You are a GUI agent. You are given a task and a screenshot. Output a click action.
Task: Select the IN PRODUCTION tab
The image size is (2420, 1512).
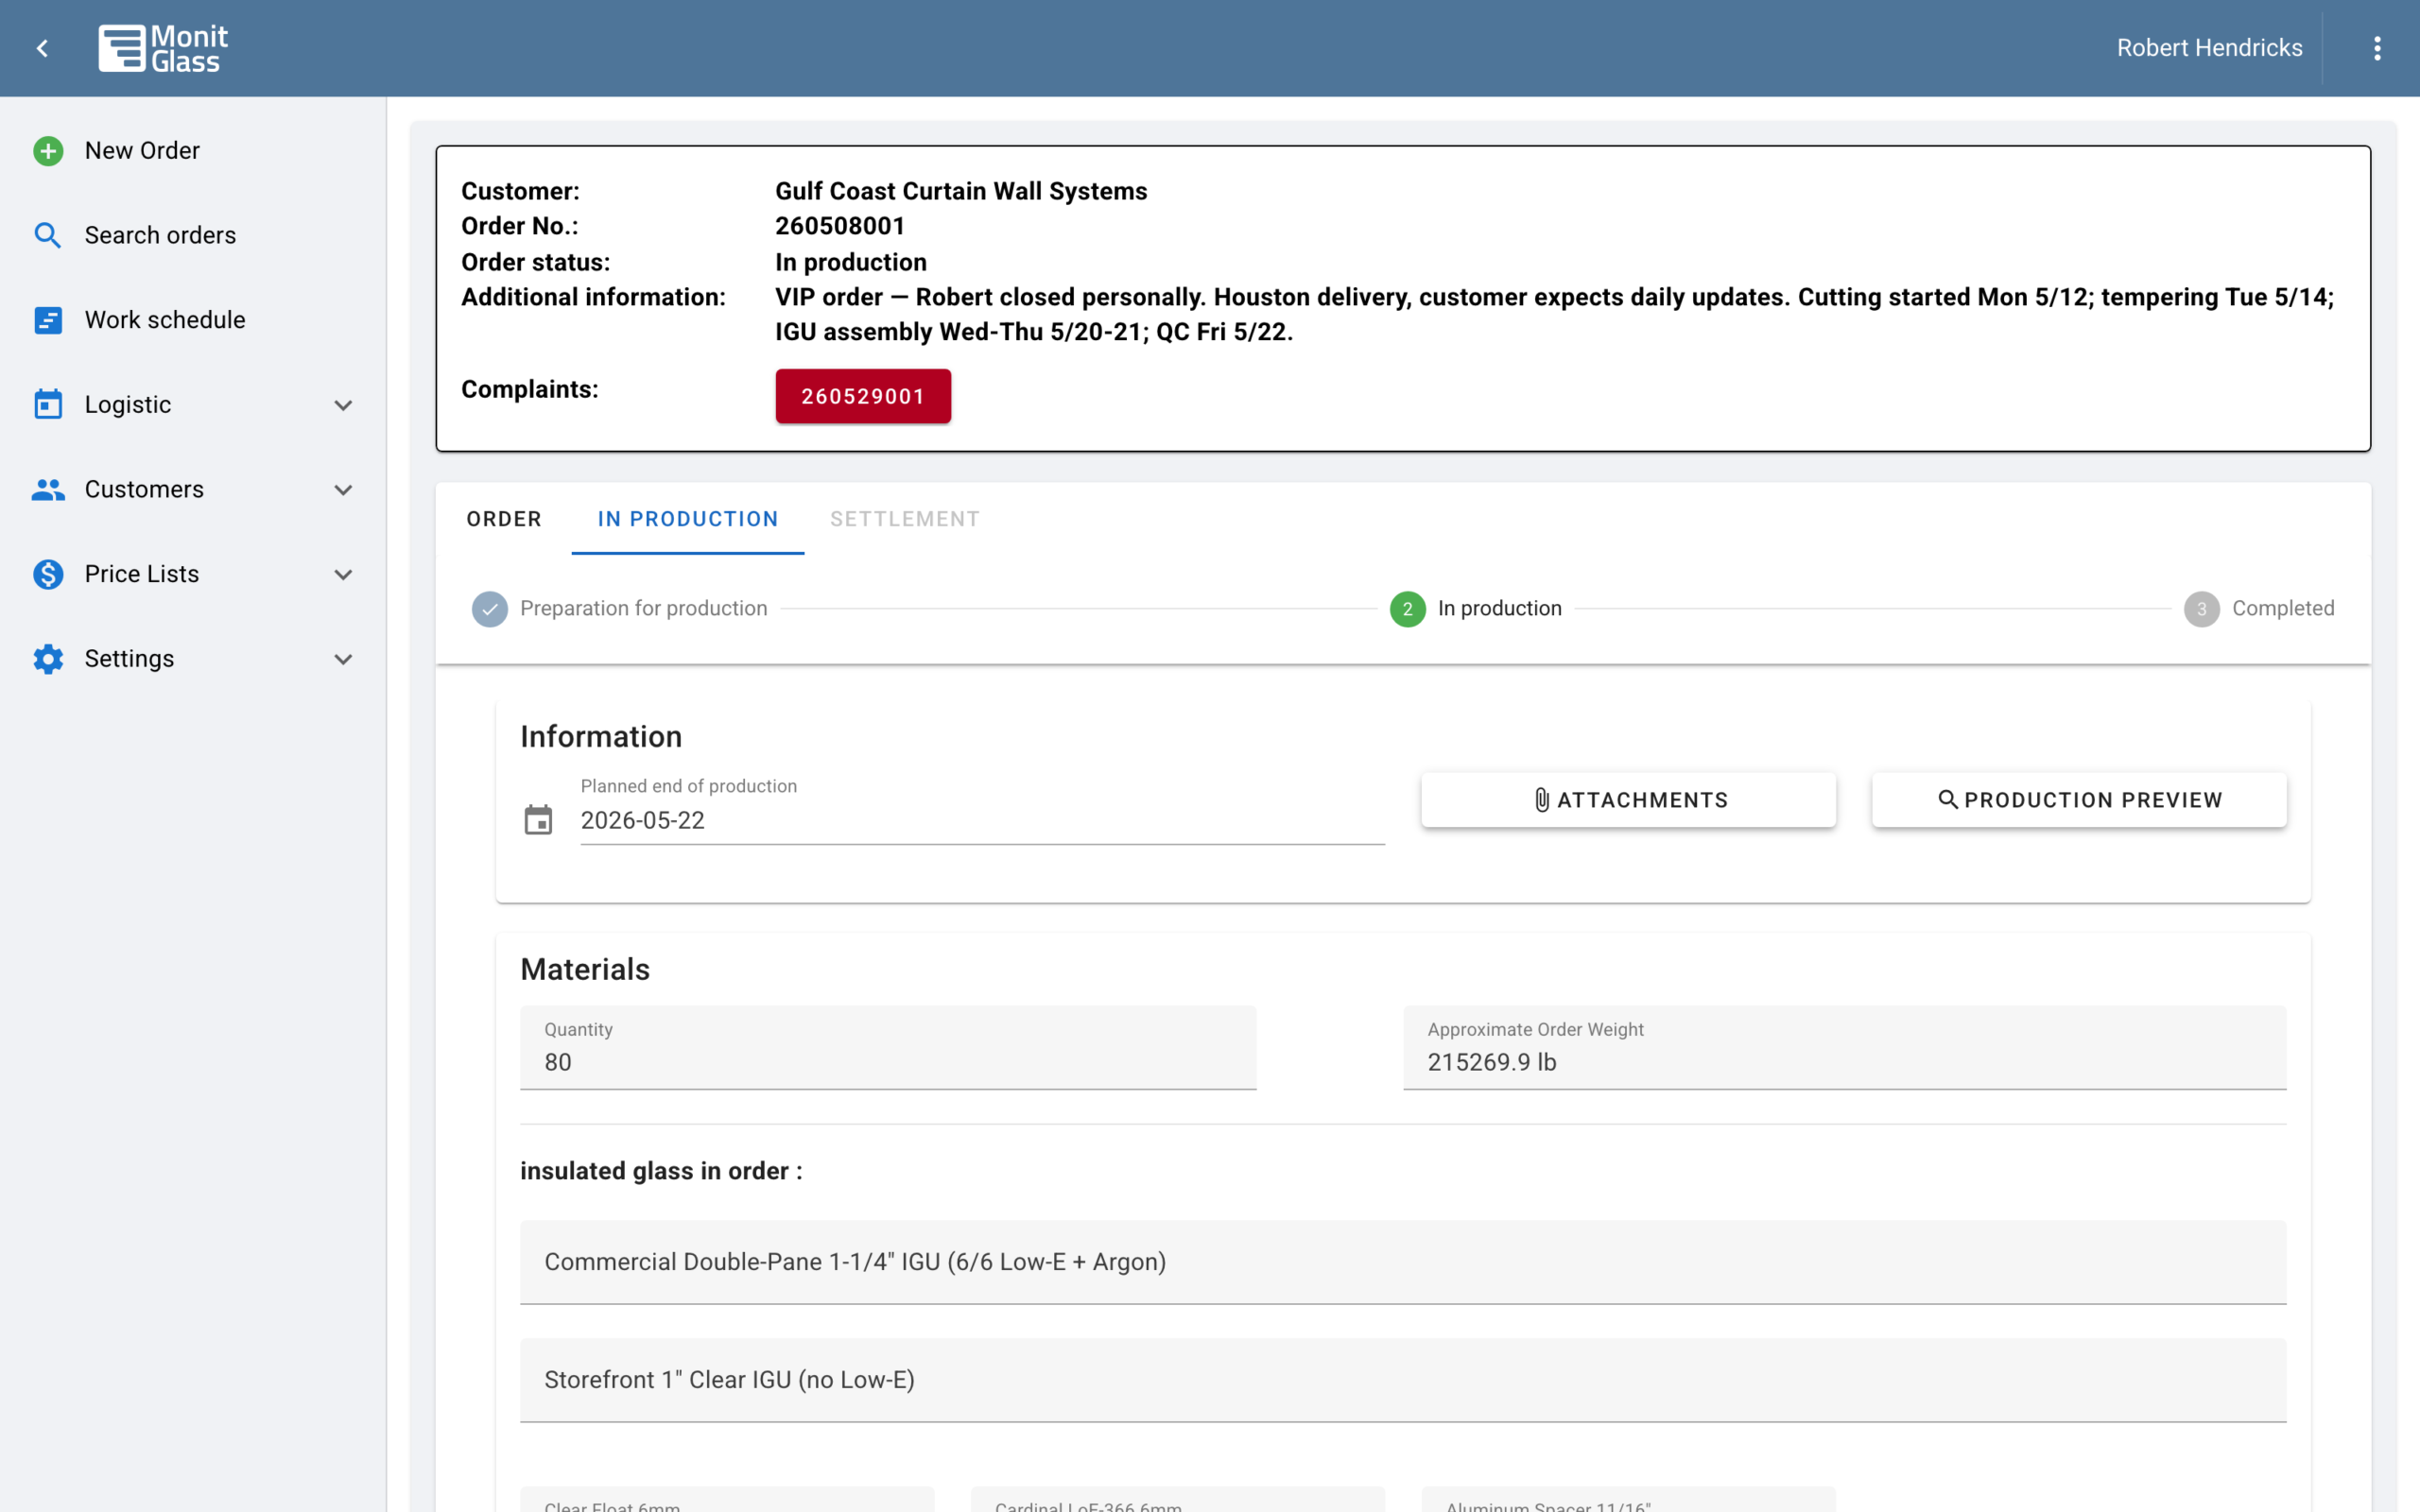[x=688, y=519]
